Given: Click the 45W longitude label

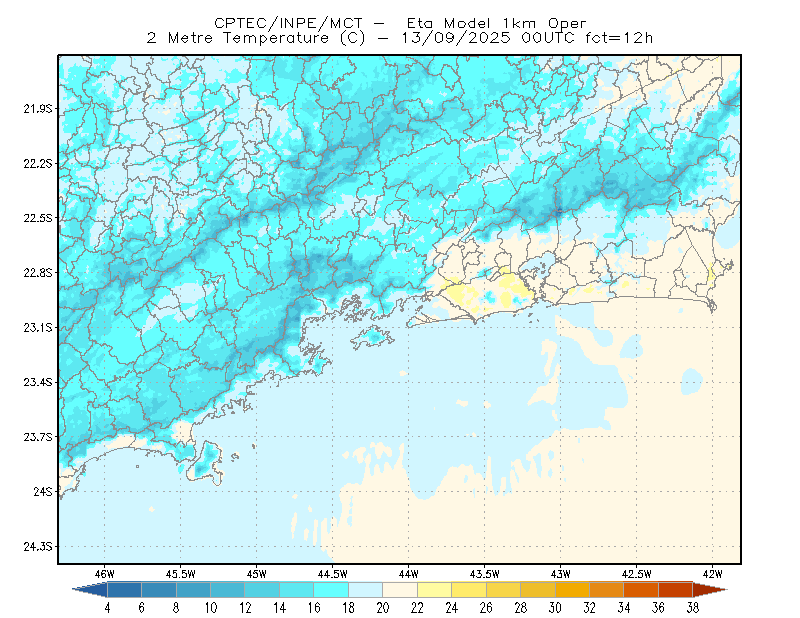Looking at the screenshot, I should [257, 574].
